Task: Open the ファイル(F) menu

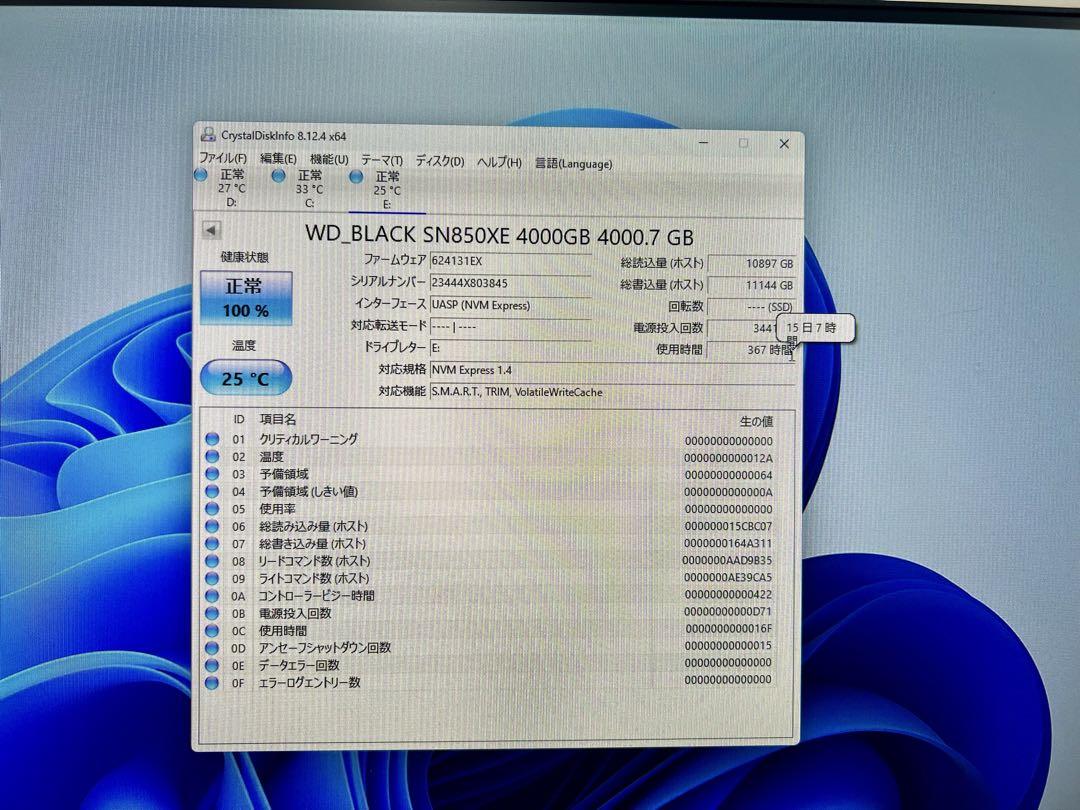Action: [222, 158]
